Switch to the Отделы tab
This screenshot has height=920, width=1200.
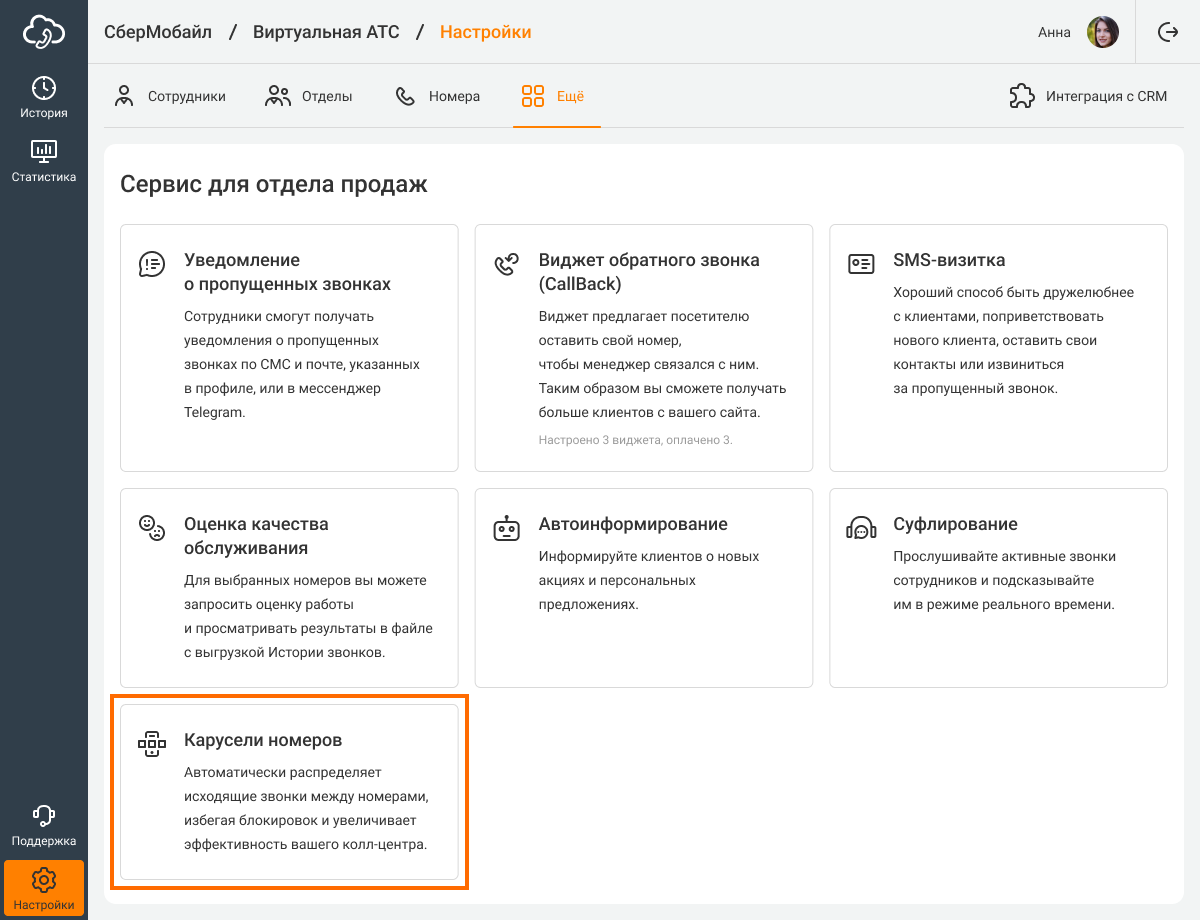[x=308, y=97]
